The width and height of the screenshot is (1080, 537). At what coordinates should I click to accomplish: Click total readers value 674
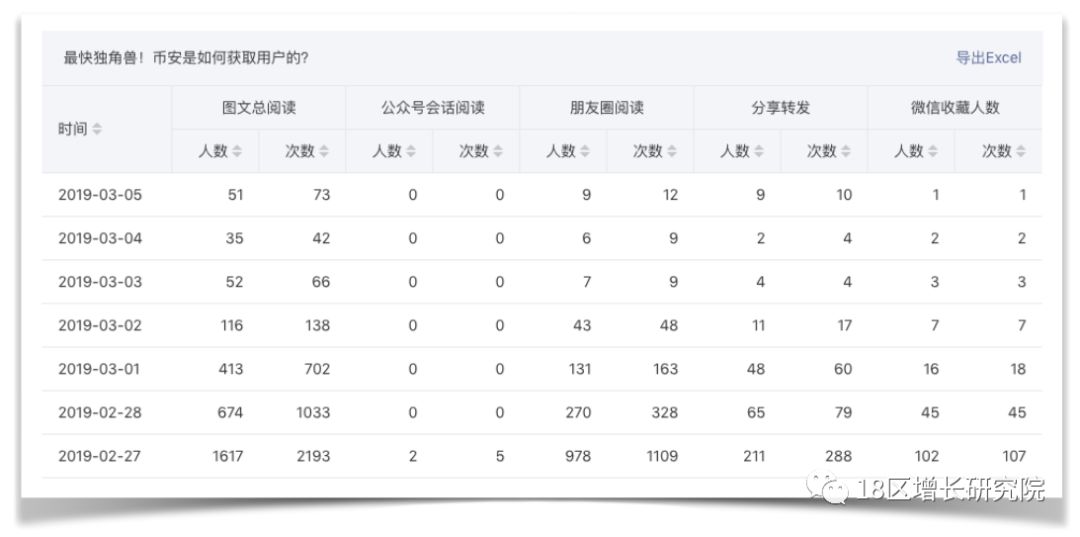(231, 412)
